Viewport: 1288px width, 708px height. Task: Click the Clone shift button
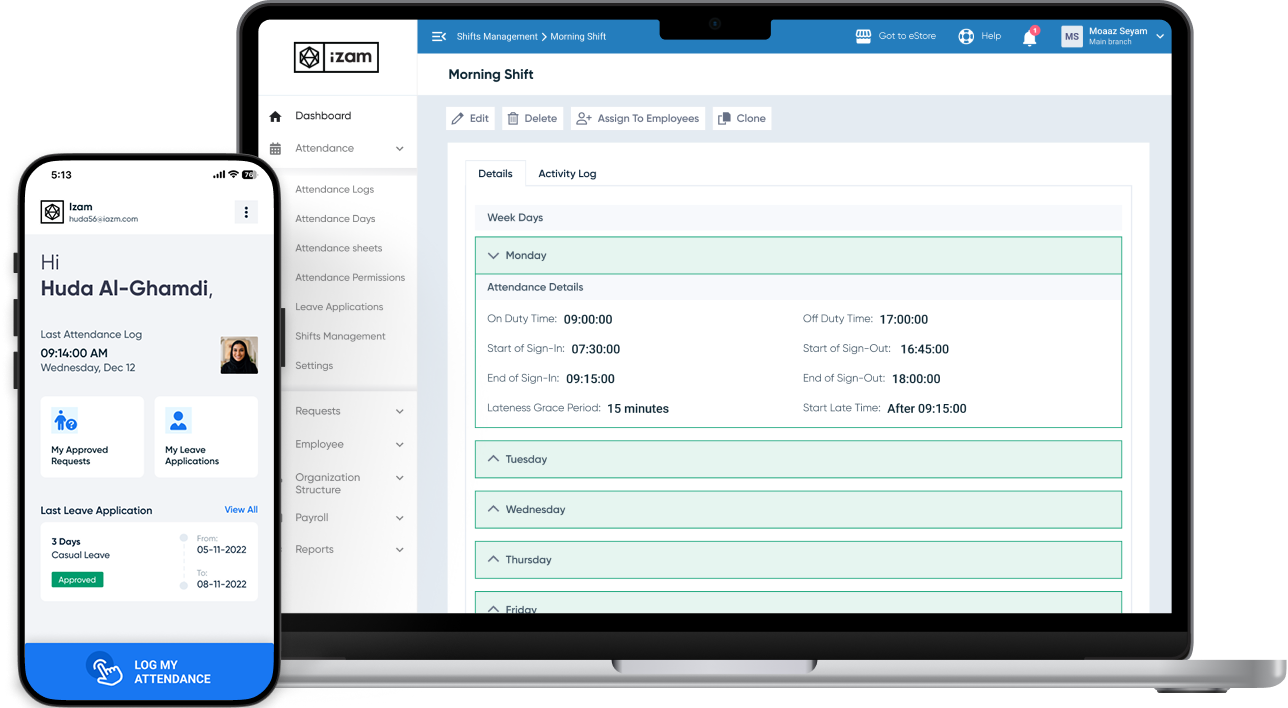(742, 119)
